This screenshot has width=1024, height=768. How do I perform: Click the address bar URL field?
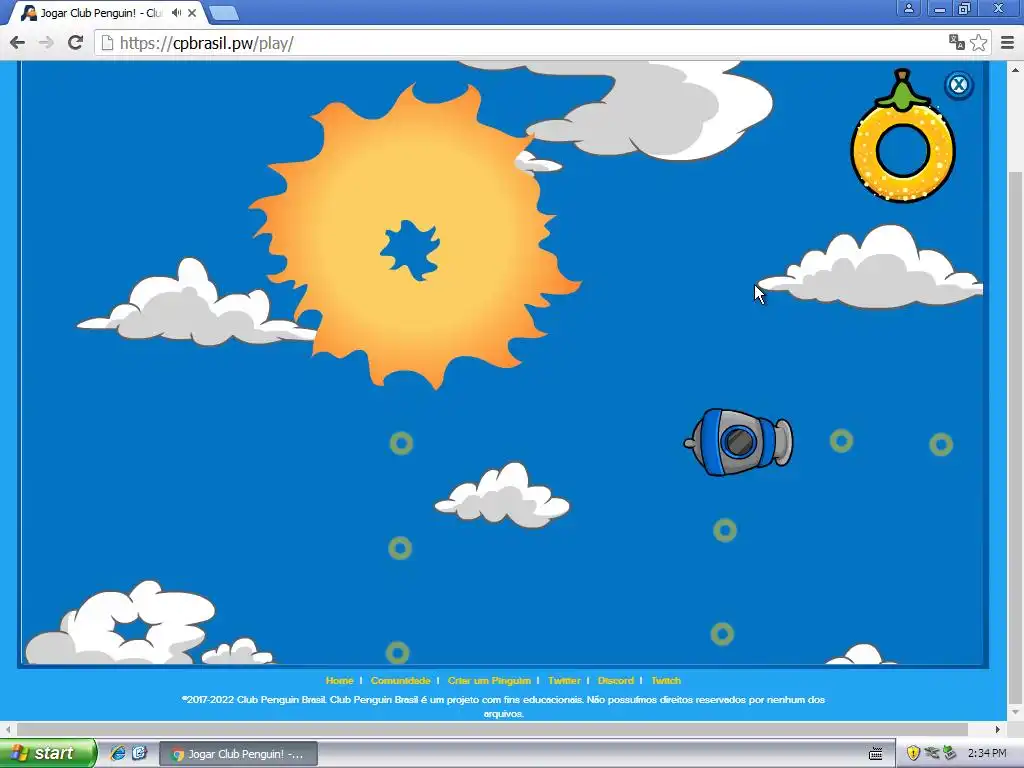point(522,43)
